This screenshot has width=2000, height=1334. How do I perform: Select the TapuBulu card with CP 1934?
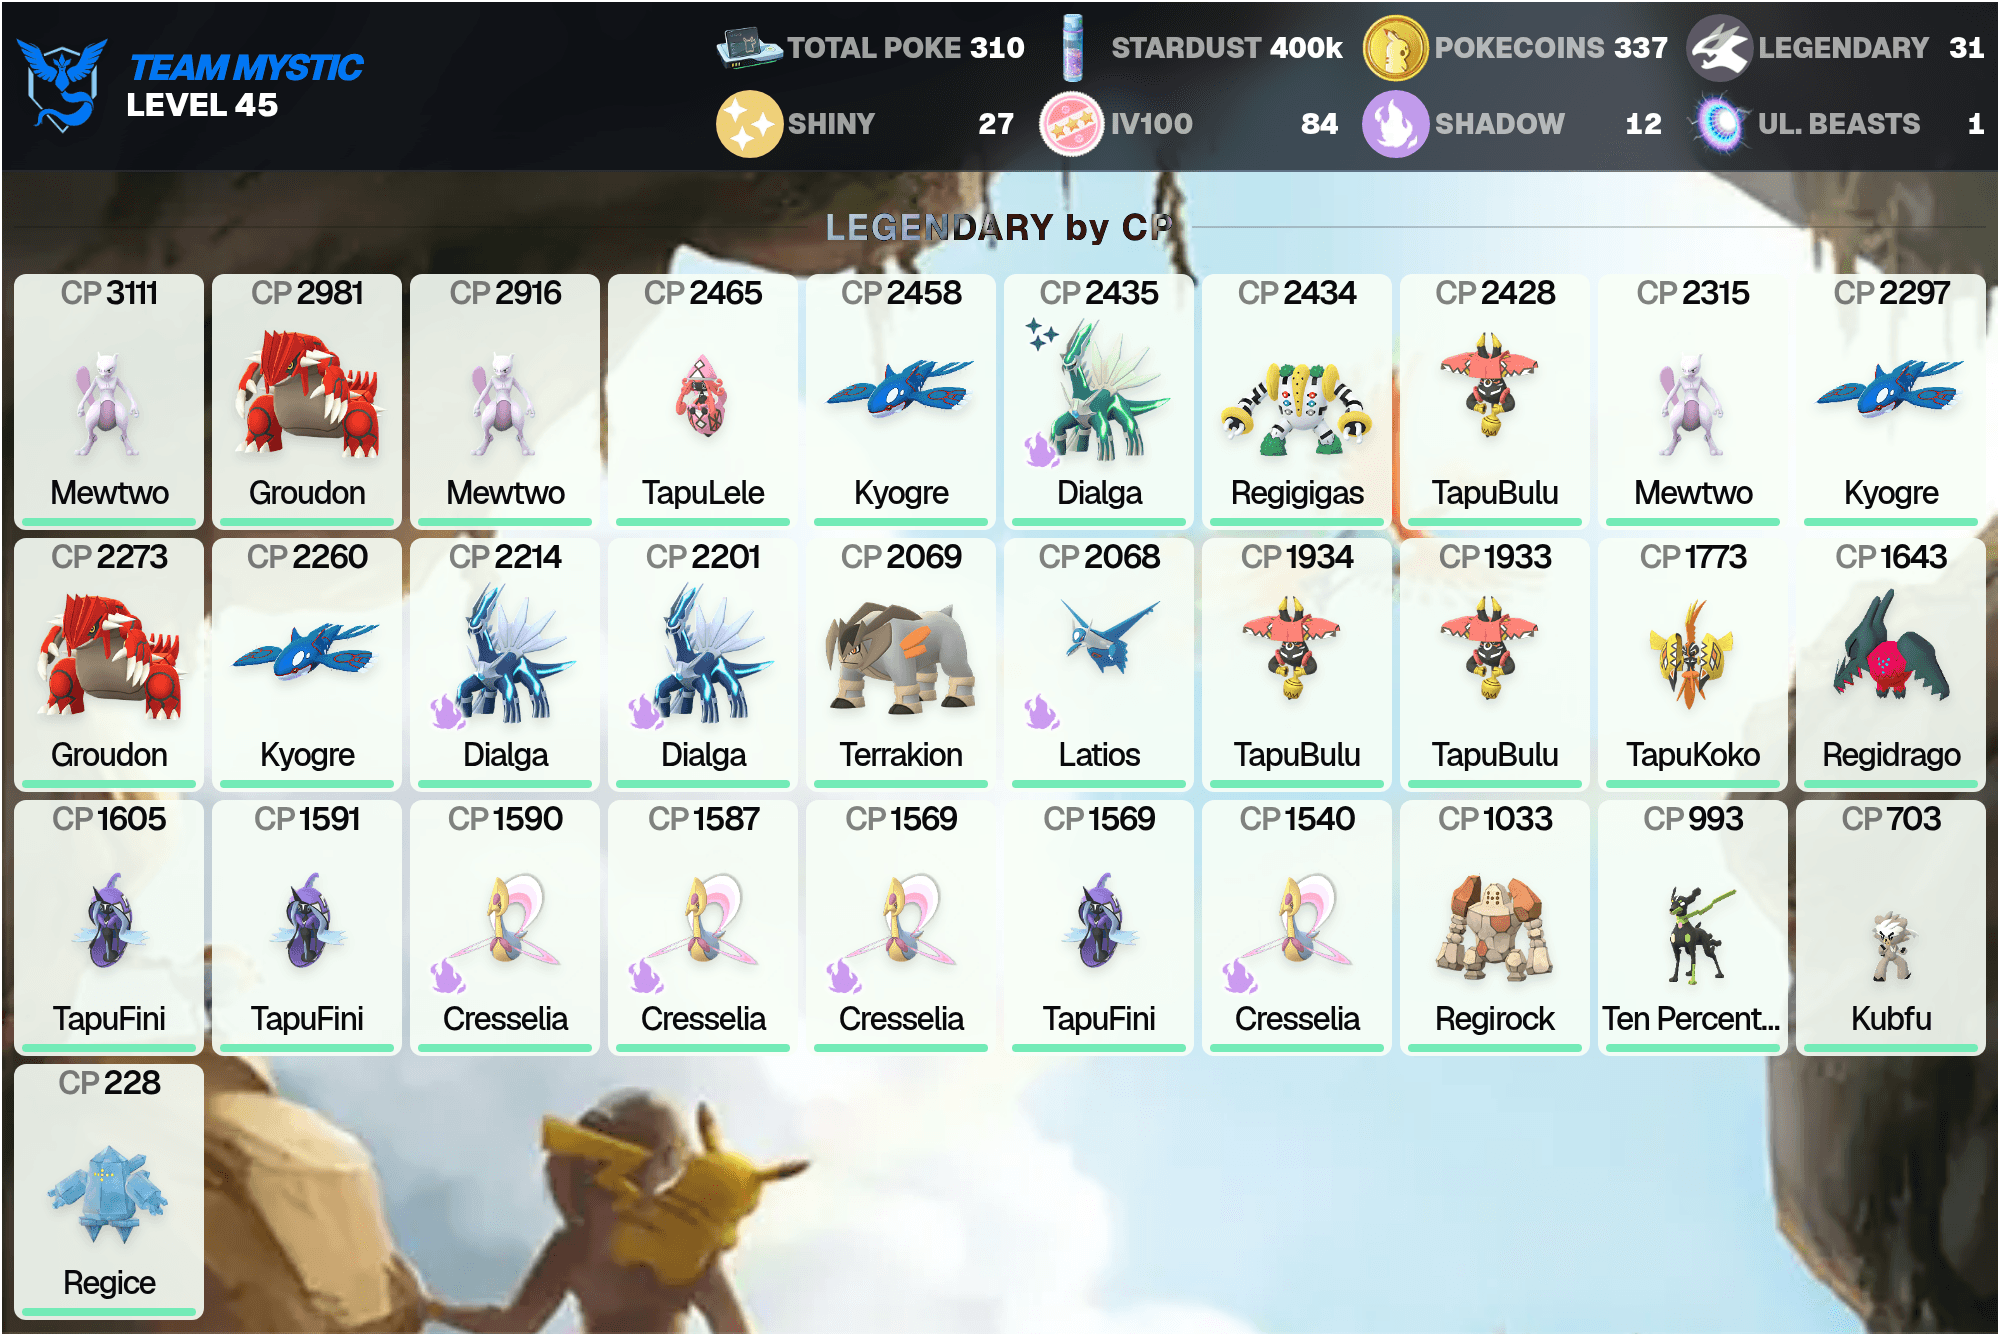[x=1297, y=664]
